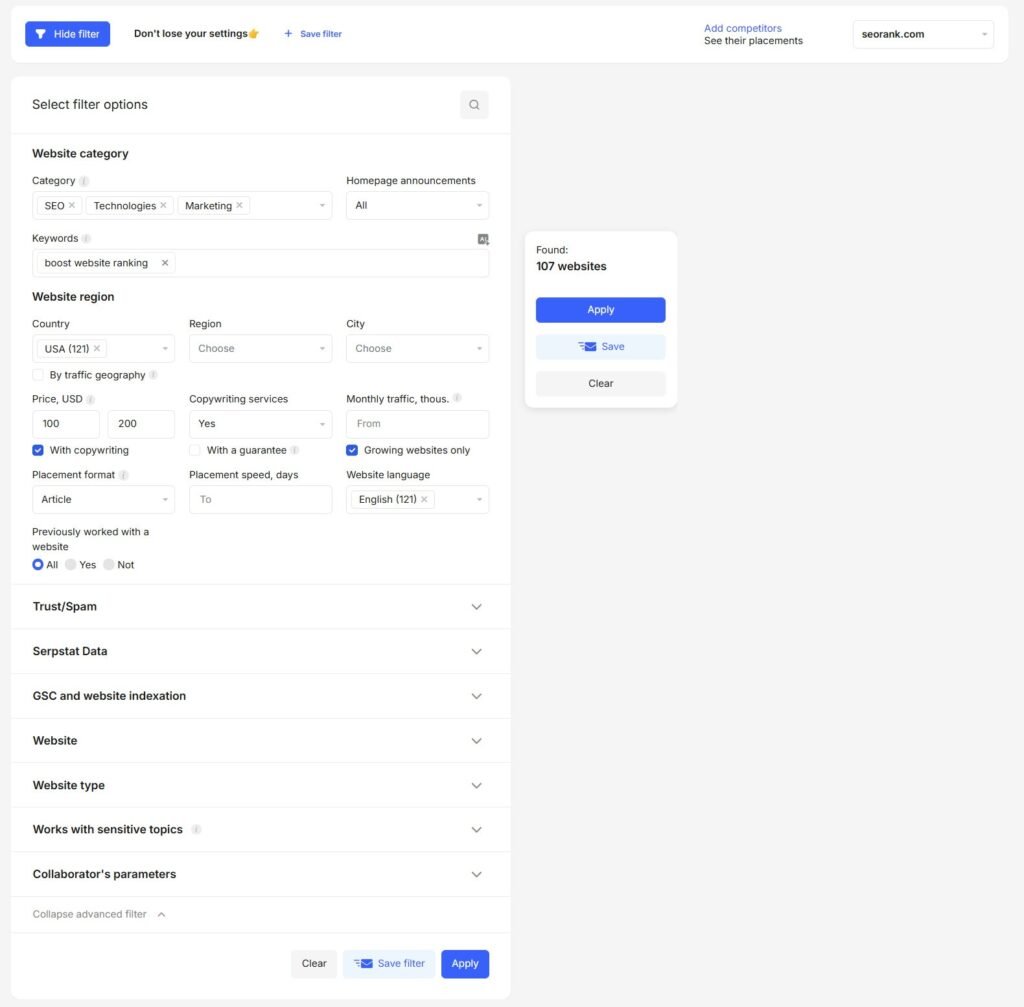Image resolution: width=1024 pixels, height=1007 pixels.
Task: Remove the SEO category tag
Action: tap(72, 205)
